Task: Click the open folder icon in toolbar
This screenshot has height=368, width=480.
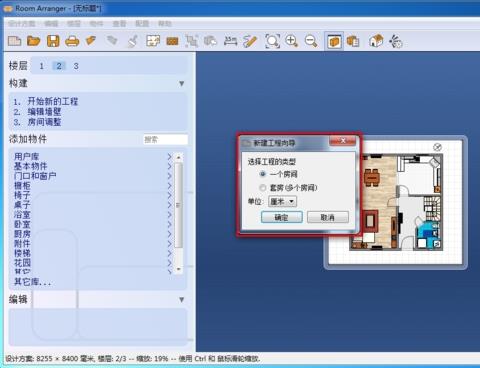Action: [x=33, y=41]
